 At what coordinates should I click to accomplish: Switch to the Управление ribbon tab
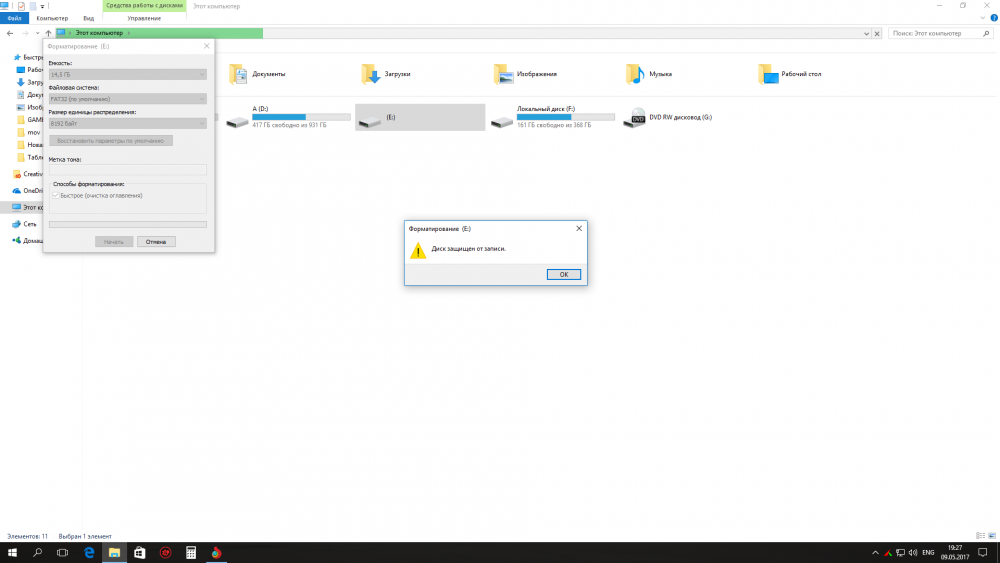tap(143, 18)
